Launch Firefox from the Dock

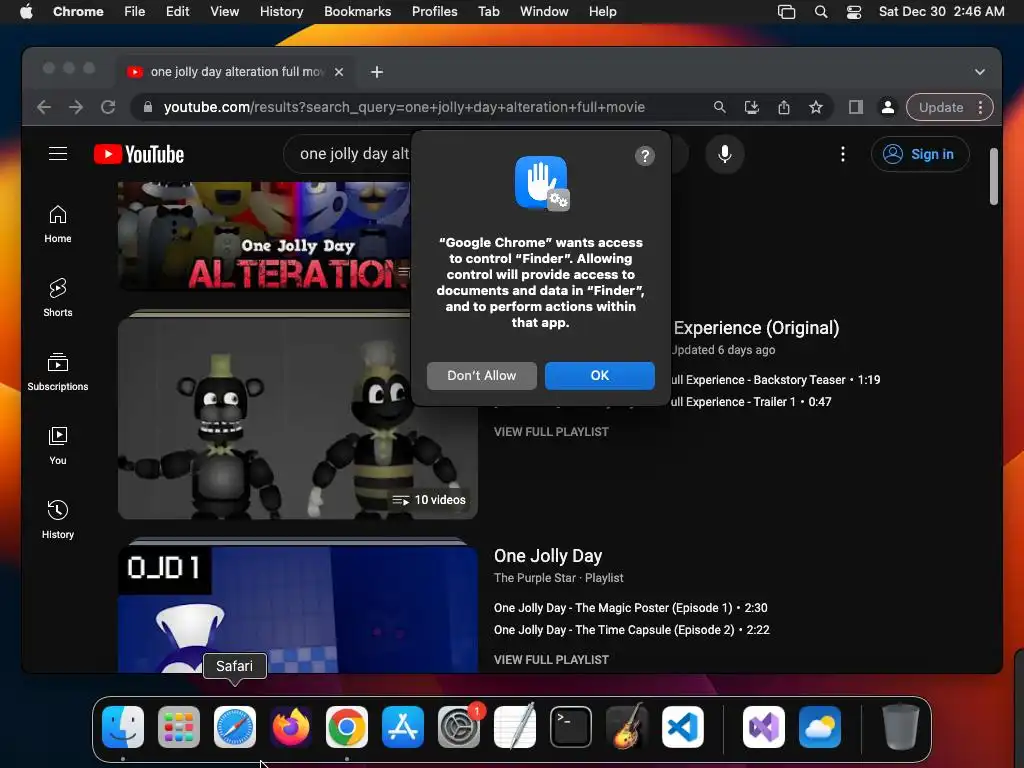click(x=291, y=727)
